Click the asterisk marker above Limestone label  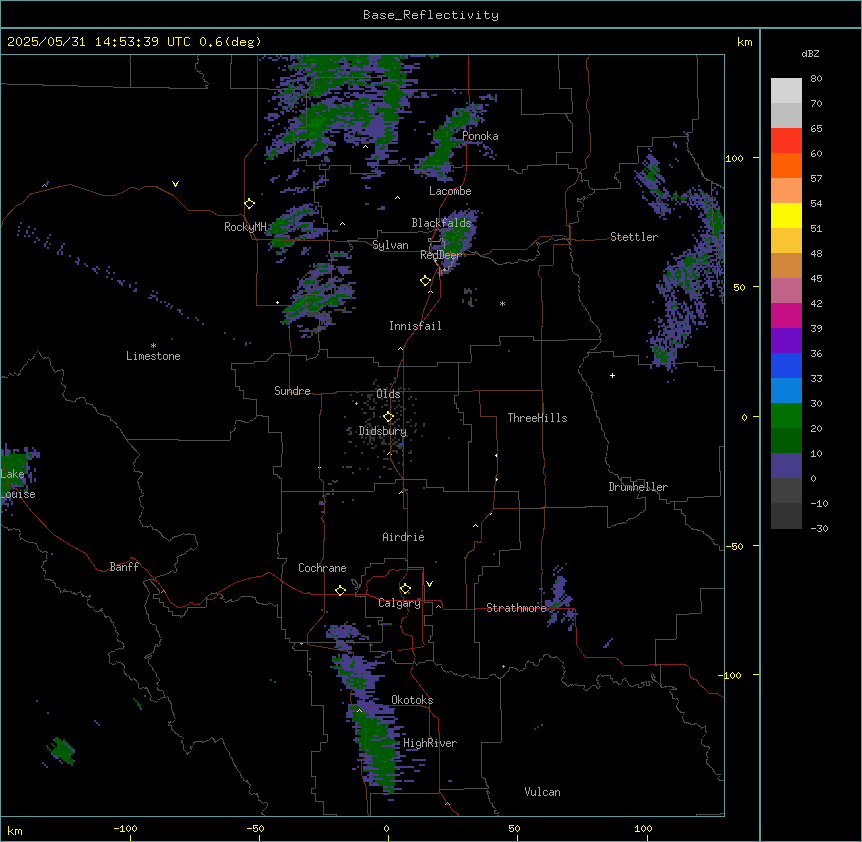tap(153, 346)
